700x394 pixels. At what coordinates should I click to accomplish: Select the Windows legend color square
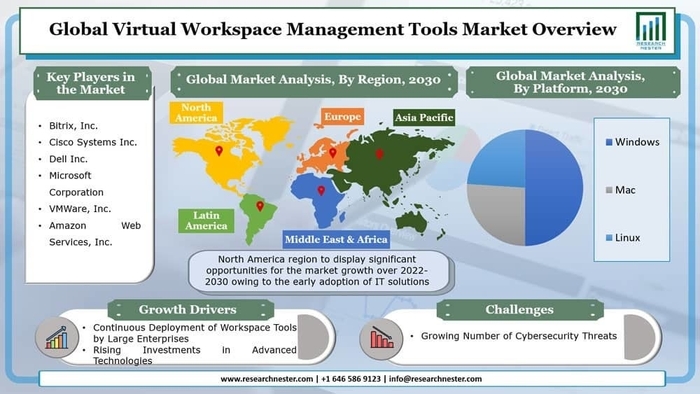pos(608,142)
